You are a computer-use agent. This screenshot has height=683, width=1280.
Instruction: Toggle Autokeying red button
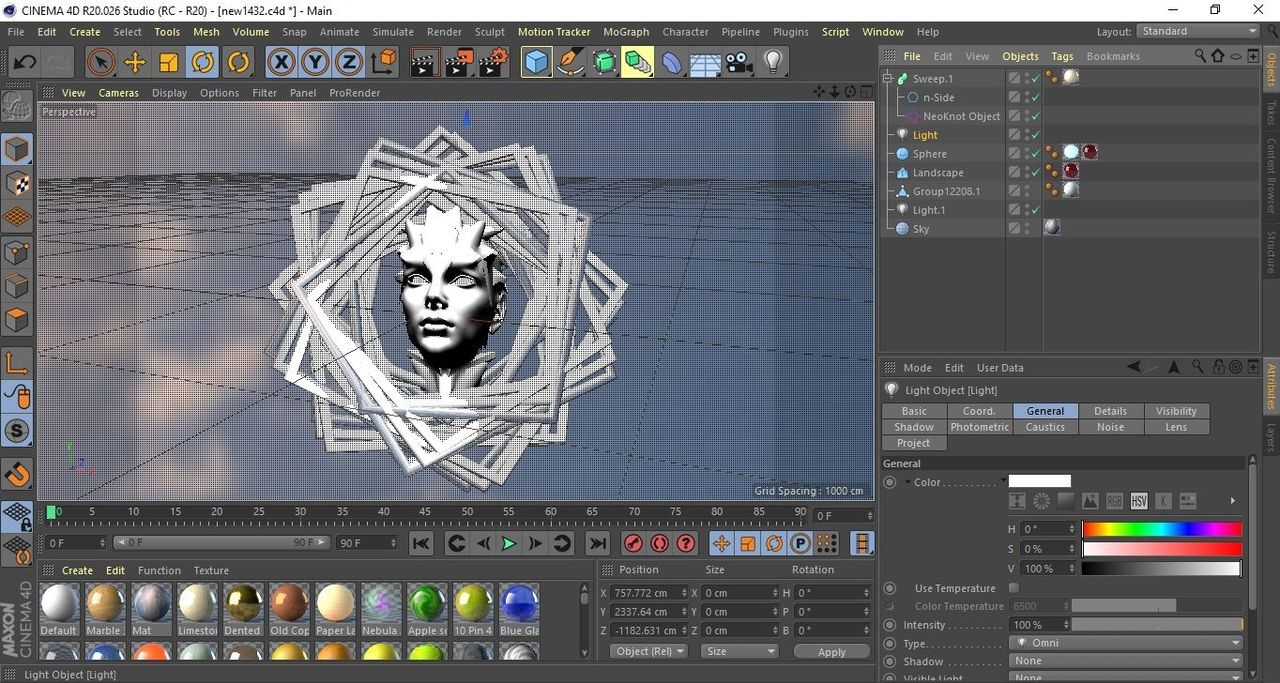pos(659,543)
